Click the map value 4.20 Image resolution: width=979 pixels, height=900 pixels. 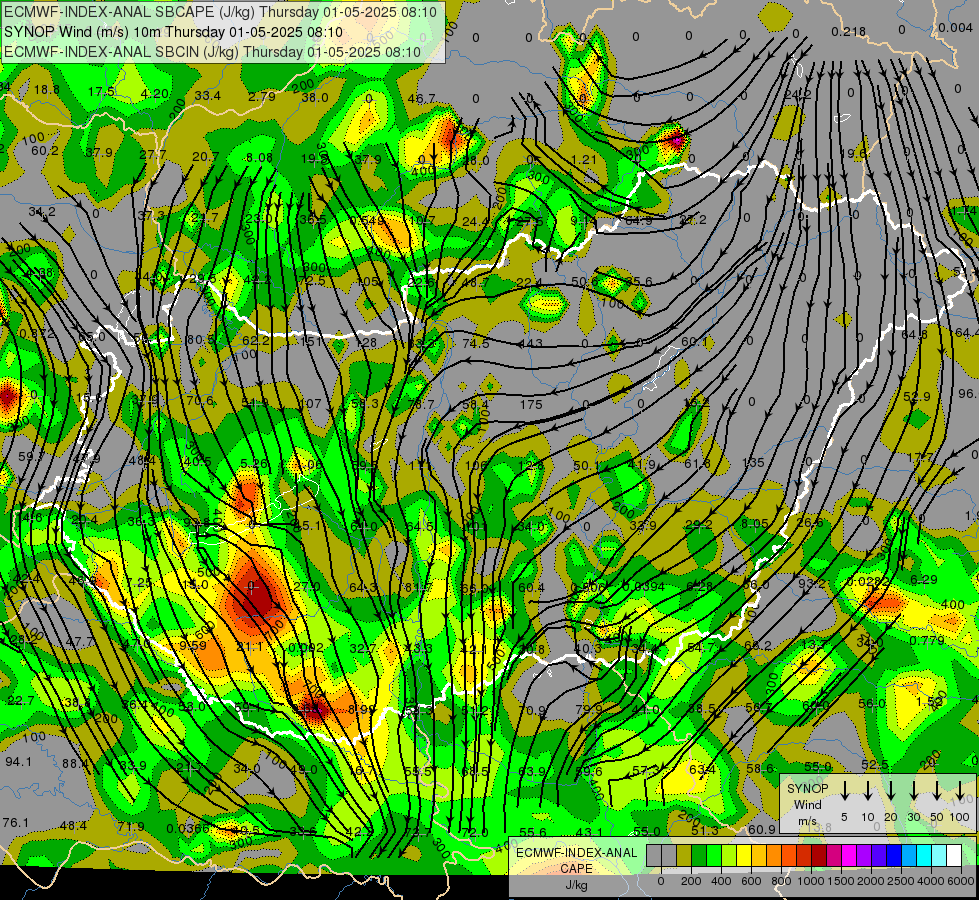[155, 94]
